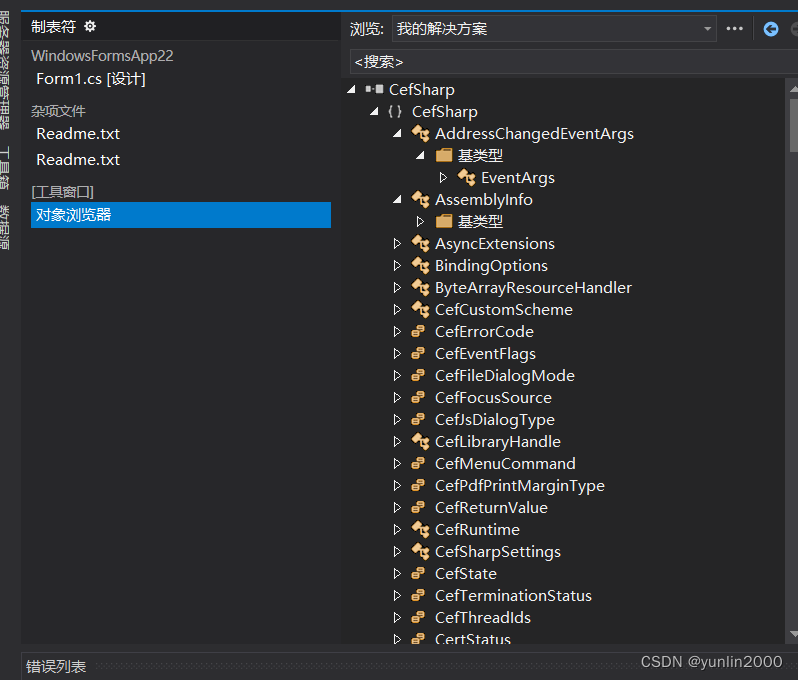Viewport: 798px width, 680px height.
Task: Click the CefThreadIds enum icon
Action: click(418, 617)
